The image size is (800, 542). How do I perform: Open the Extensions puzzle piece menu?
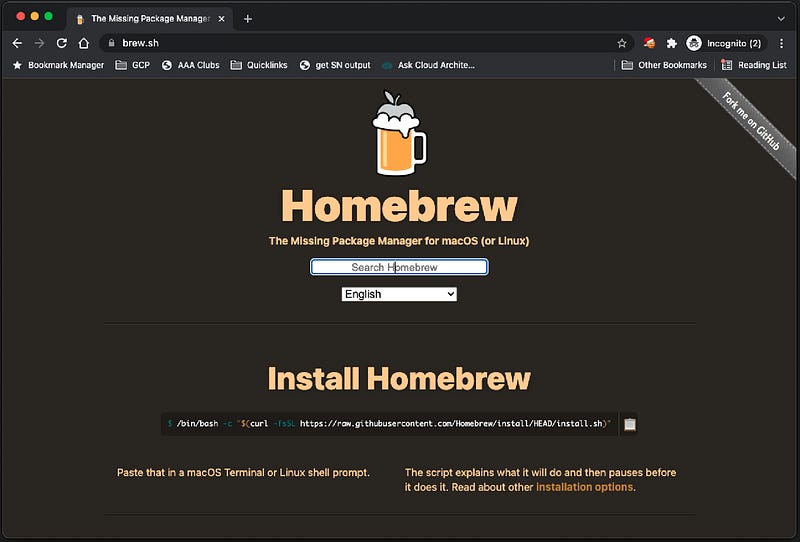click(671, 43)
